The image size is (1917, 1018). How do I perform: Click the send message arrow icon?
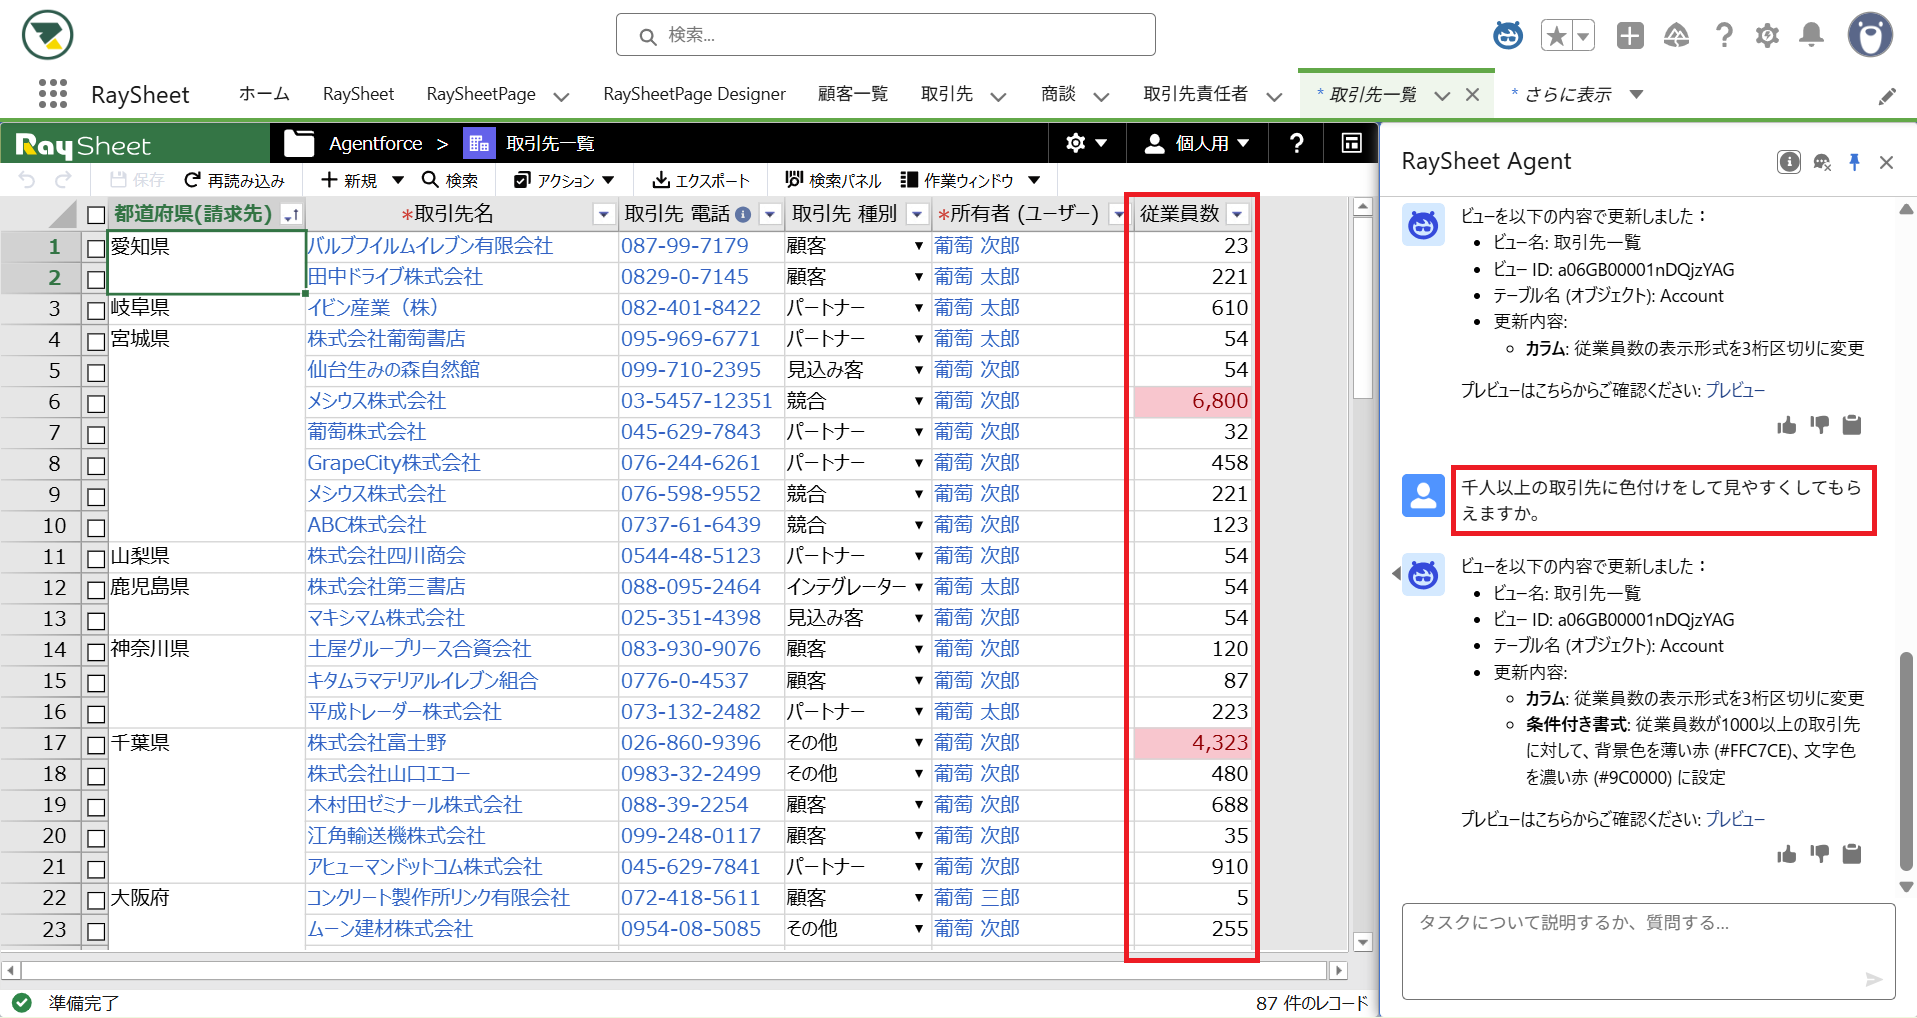point(1873,979)
